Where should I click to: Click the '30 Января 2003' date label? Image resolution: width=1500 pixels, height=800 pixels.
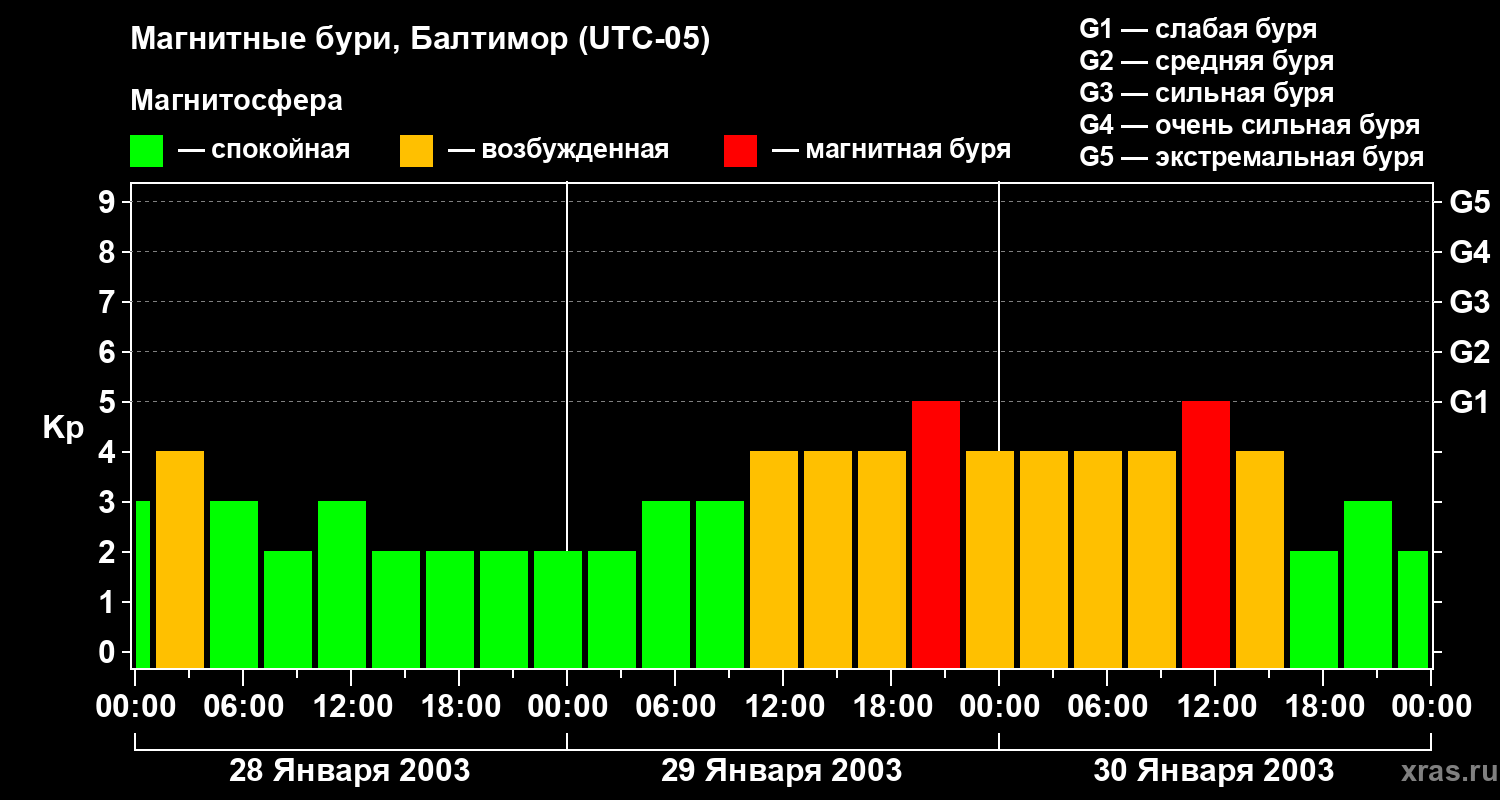click(x=1213, y=771)
